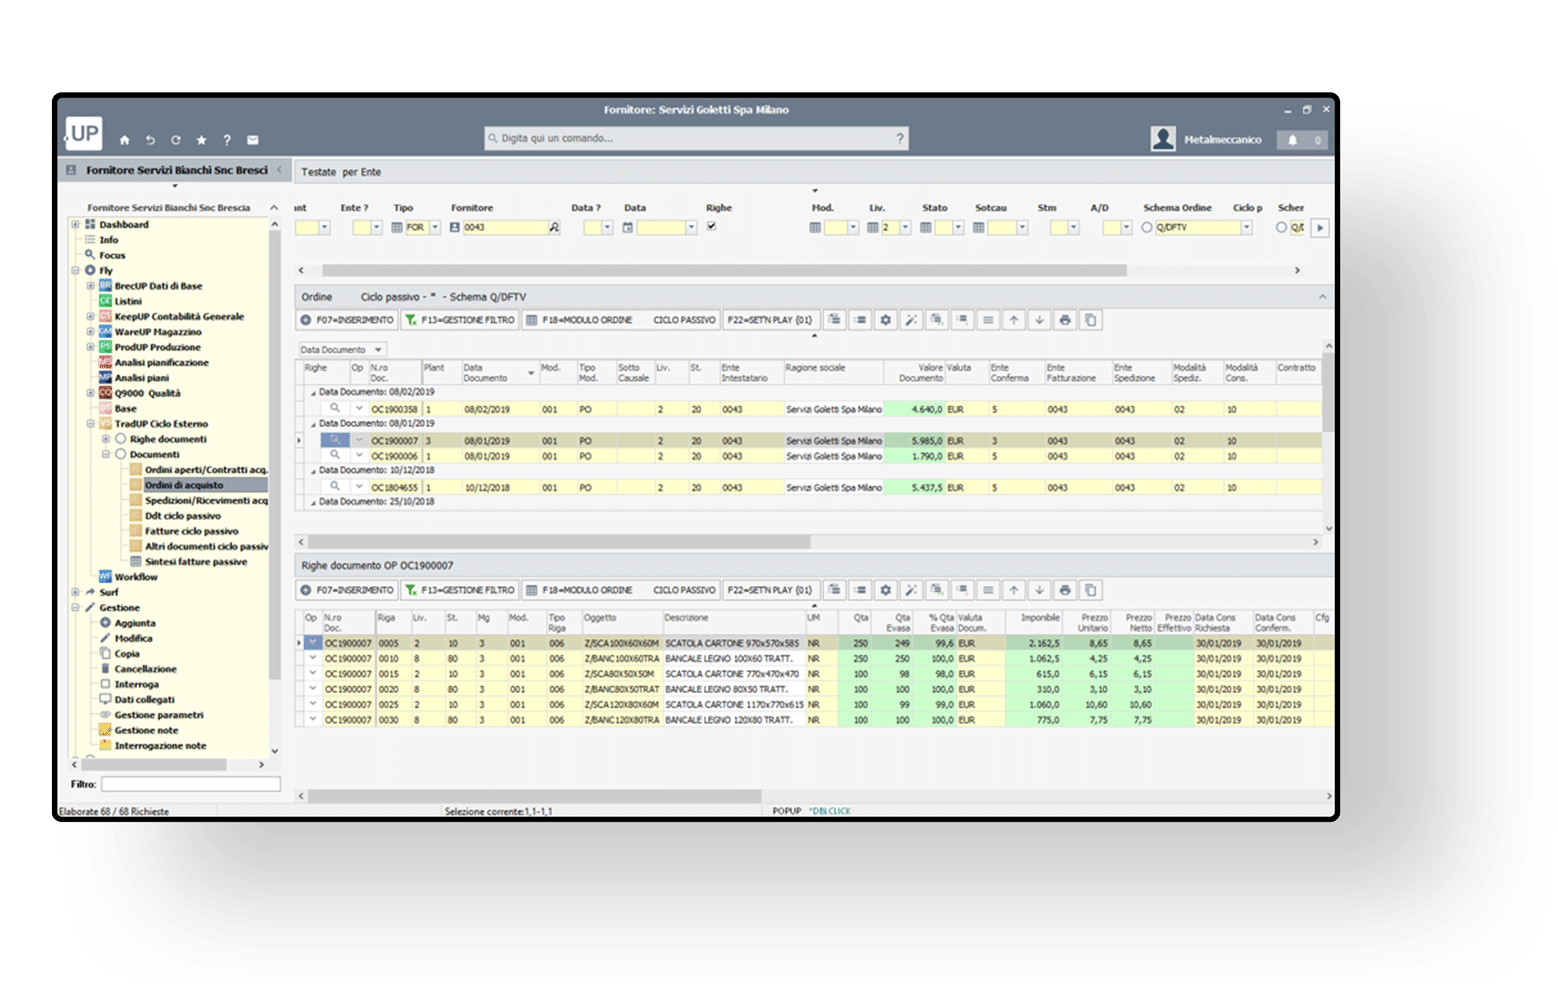The image size is (1558, 994).
Task: Select the Documenti radio button in tree
Action: click(121, 454)
